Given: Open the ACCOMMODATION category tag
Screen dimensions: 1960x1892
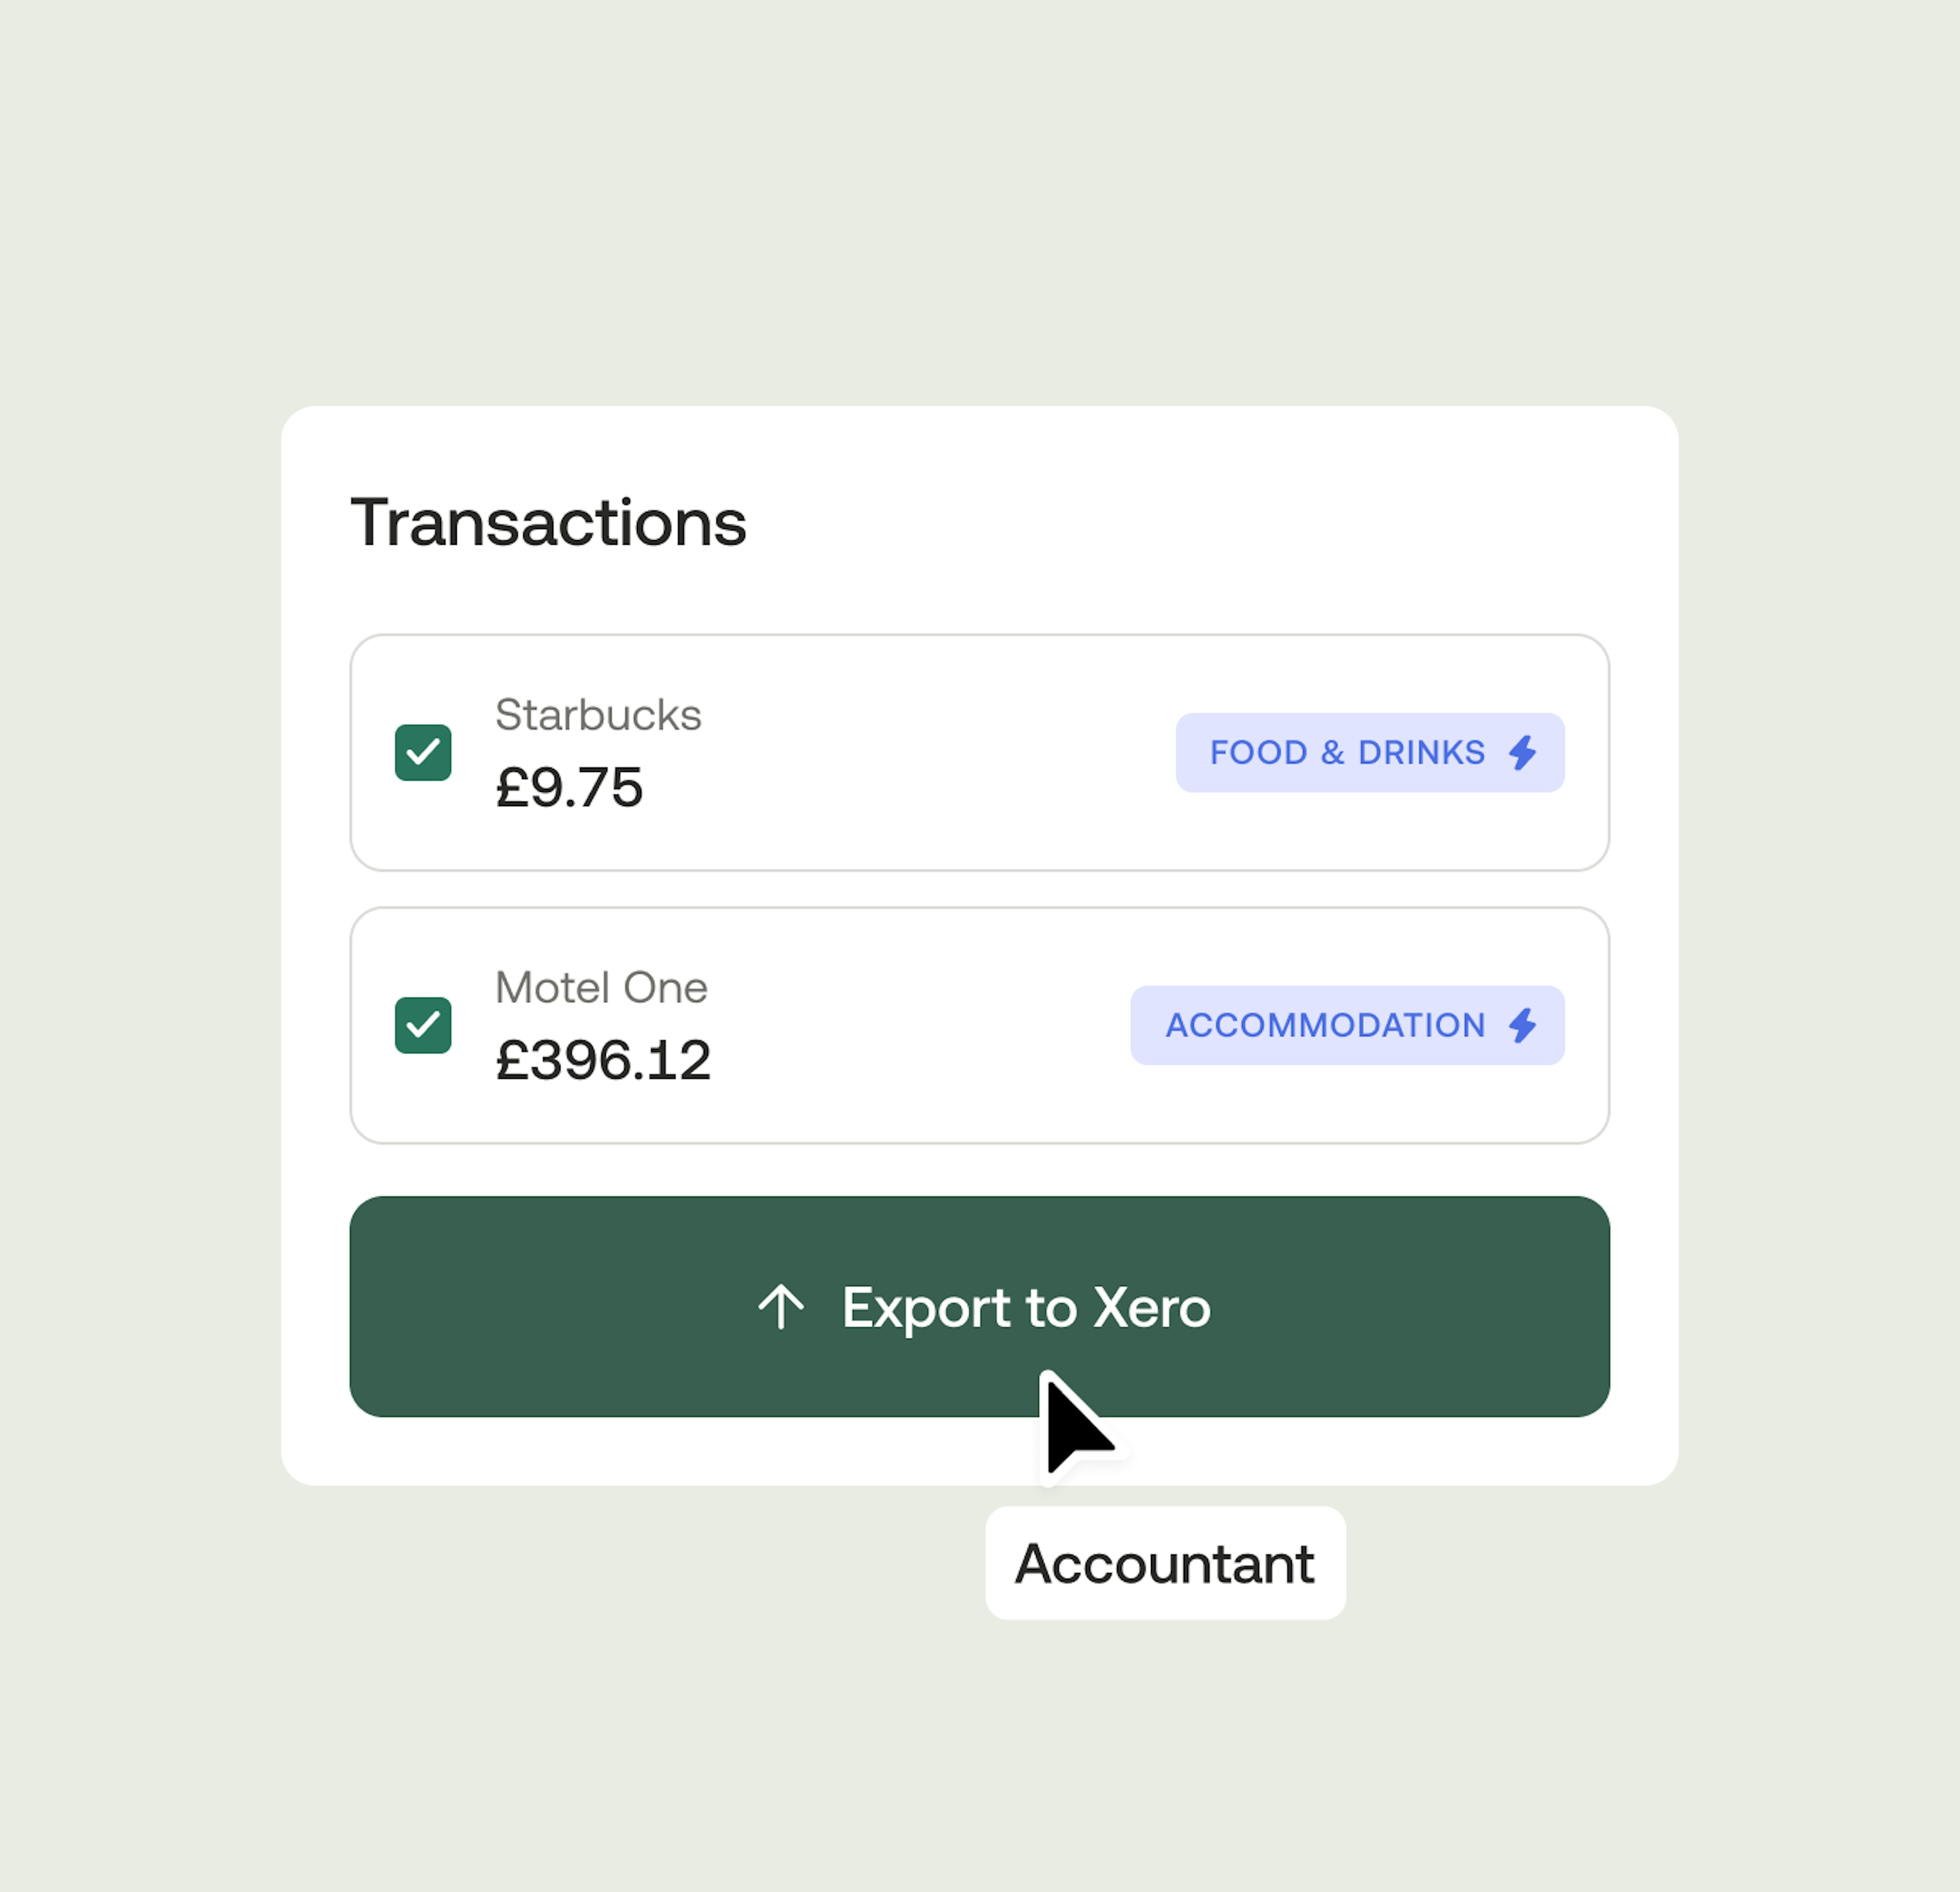Looking at the screenshot, I should pos(1347,1025).
